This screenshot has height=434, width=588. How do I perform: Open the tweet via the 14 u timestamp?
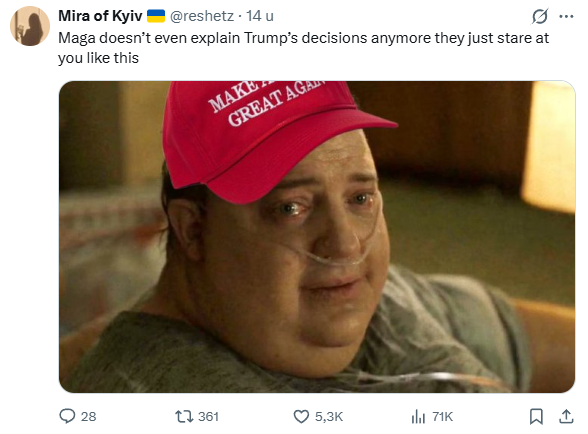pos(260,16)
